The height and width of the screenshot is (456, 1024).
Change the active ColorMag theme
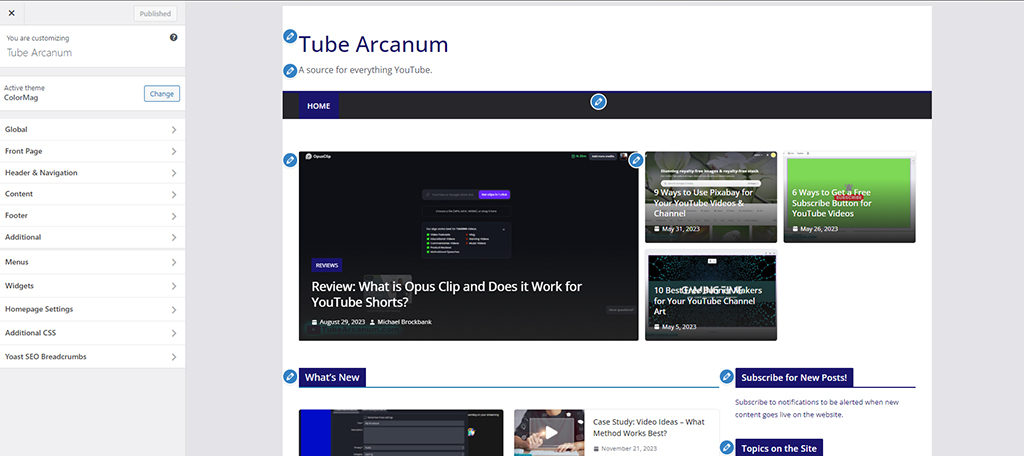pos(162,93)
